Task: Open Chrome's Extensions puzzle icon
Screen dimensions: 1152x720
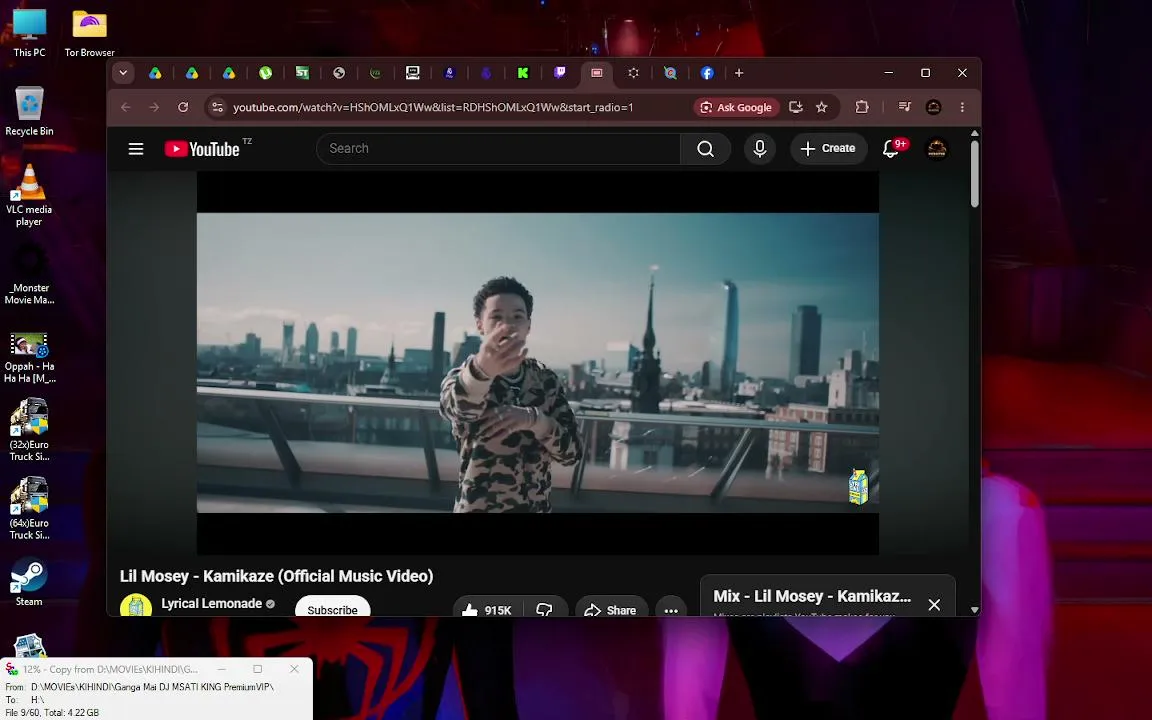Action: tap(862, 107)
